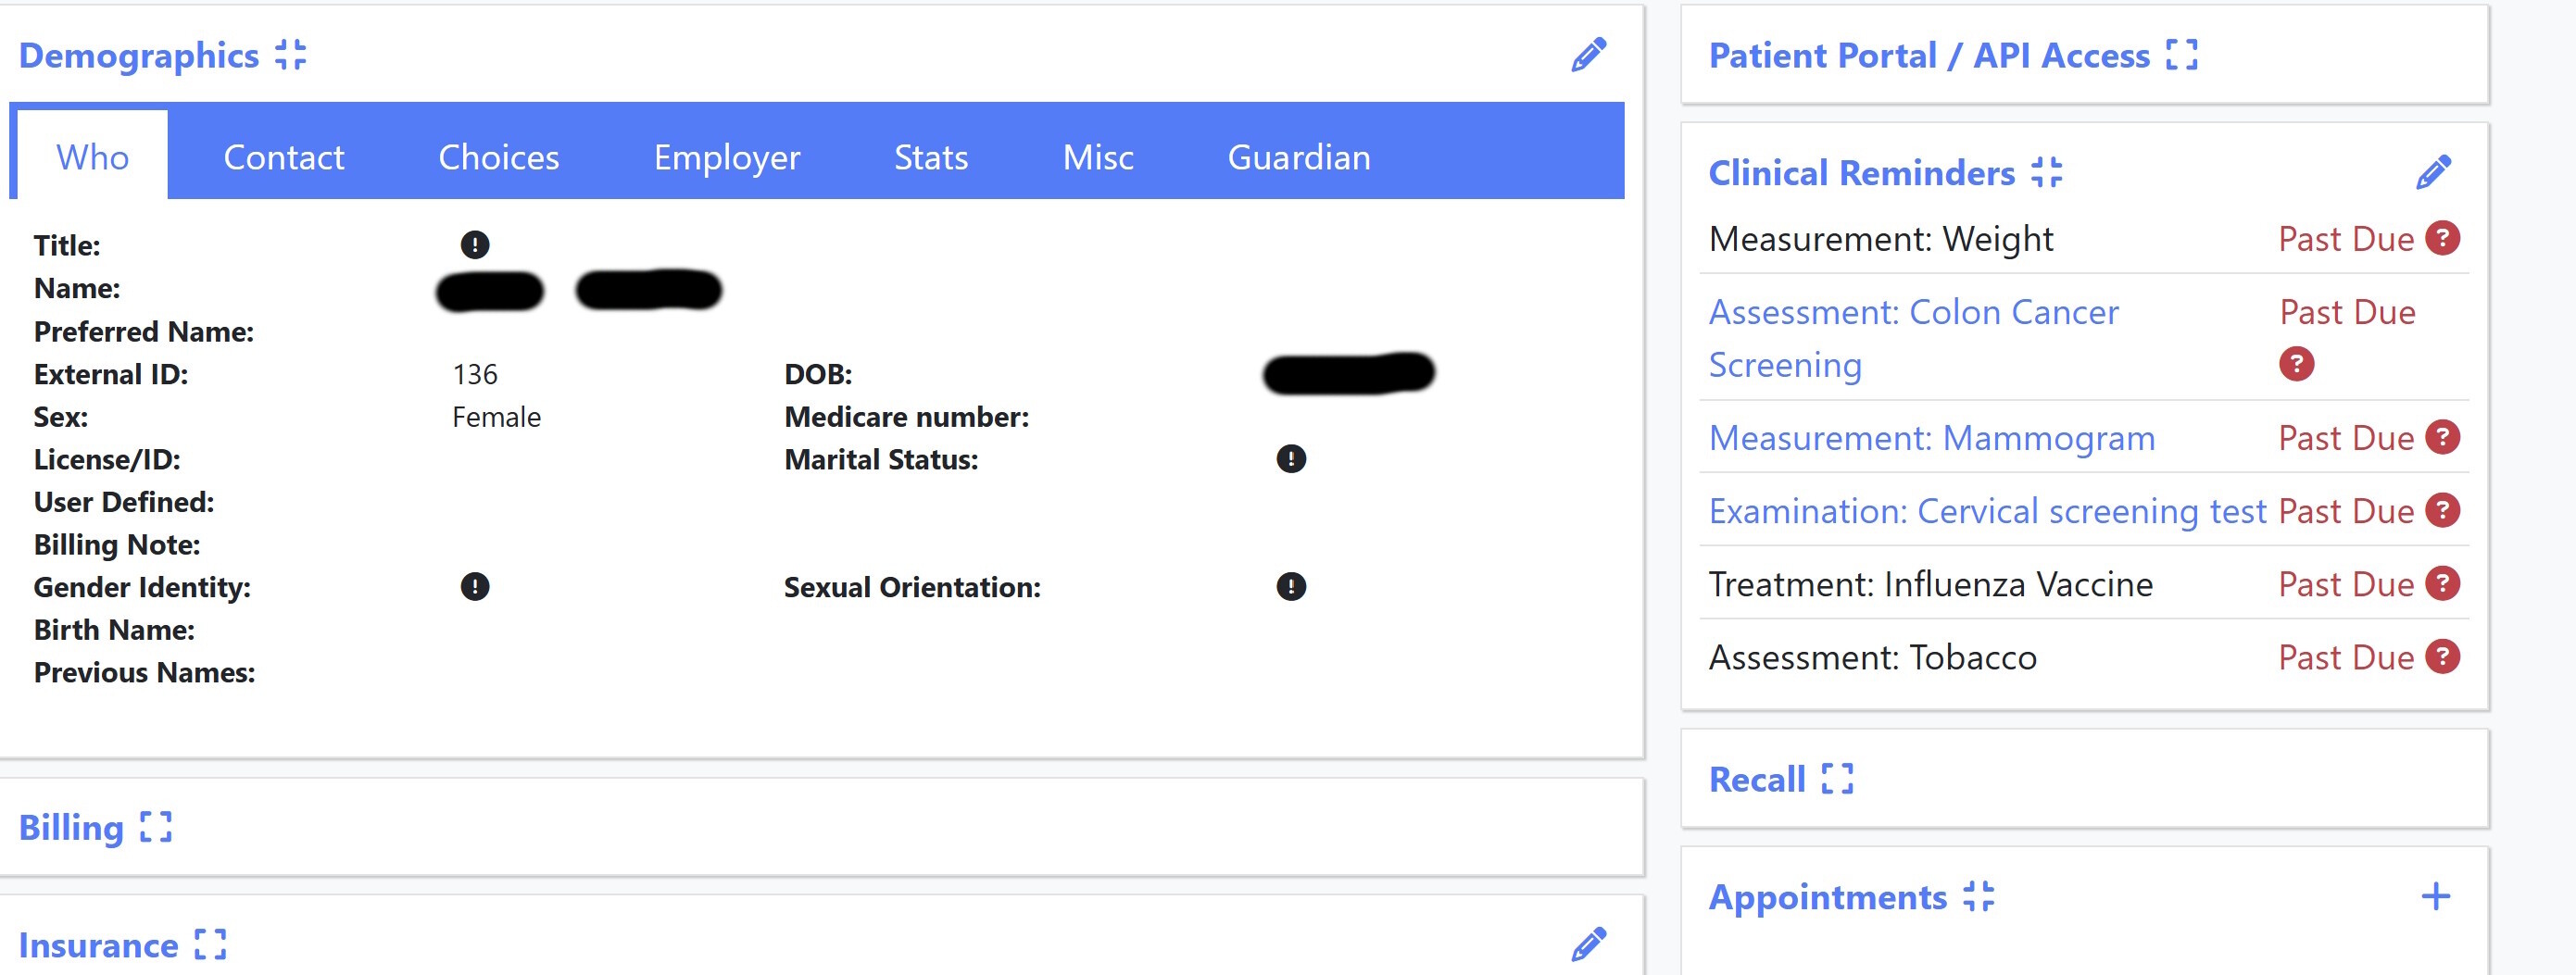Add a new appointment with plus icon
This screenshot has height=975, width=2576.
[x=2435, y=896]
